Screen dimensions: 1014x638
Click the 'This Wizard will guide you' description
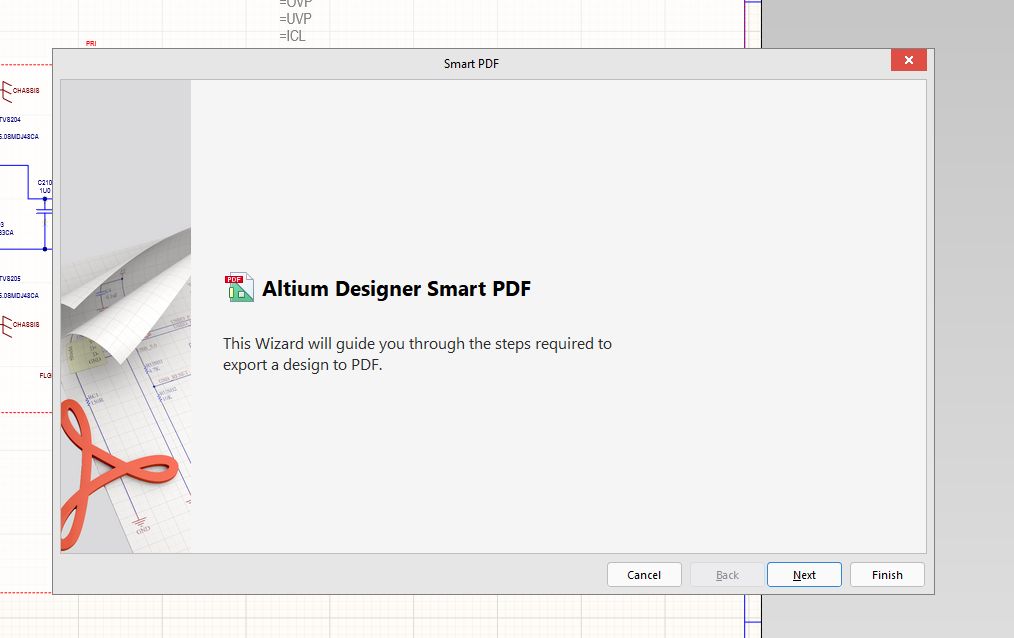click(x=417, y=354)
